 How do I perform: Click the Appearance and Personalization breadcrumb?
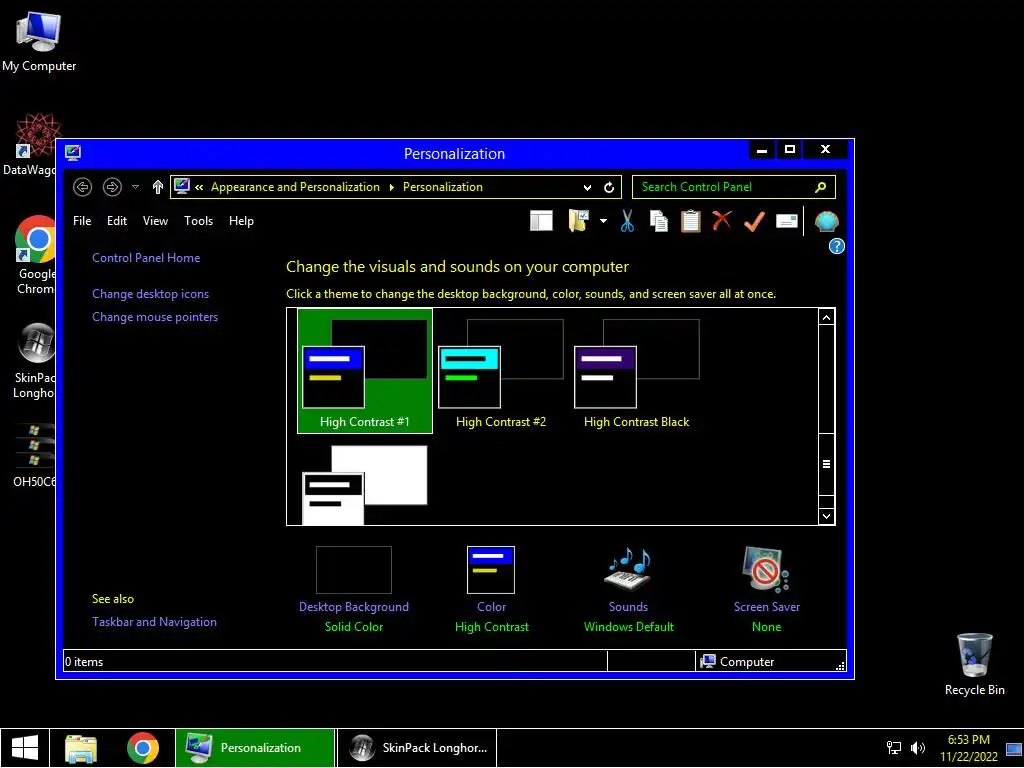point(295,187)
